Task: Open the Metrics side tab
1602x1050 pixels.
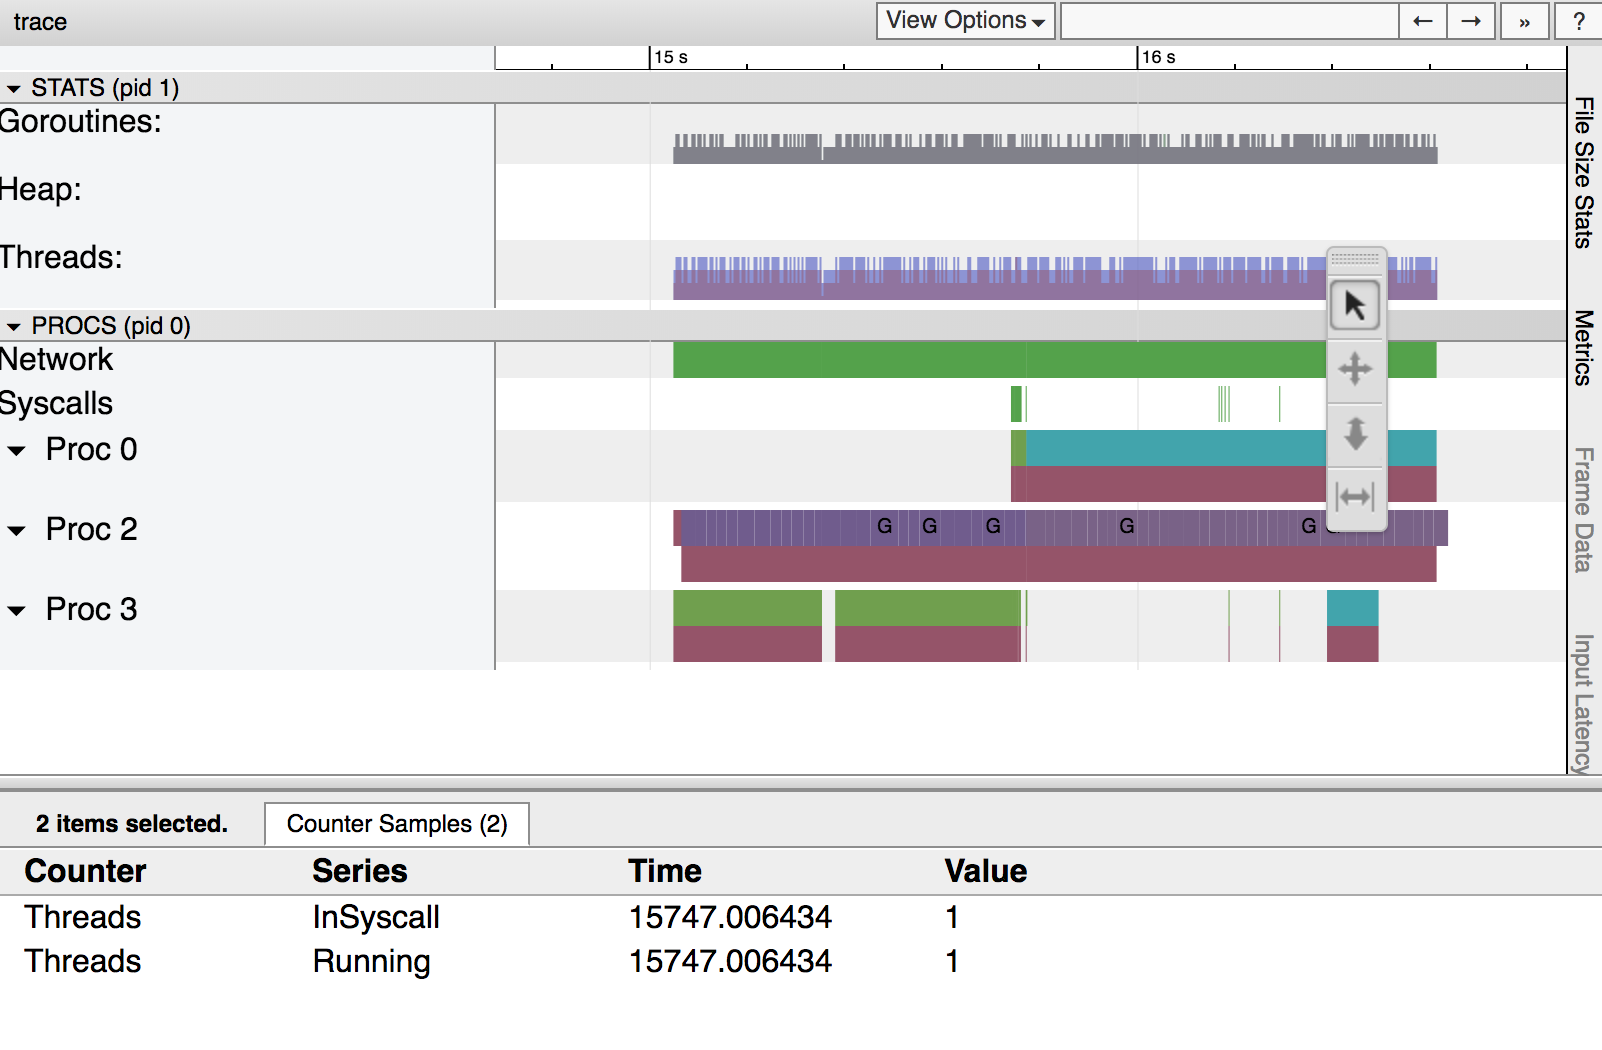Action: 1584,348
